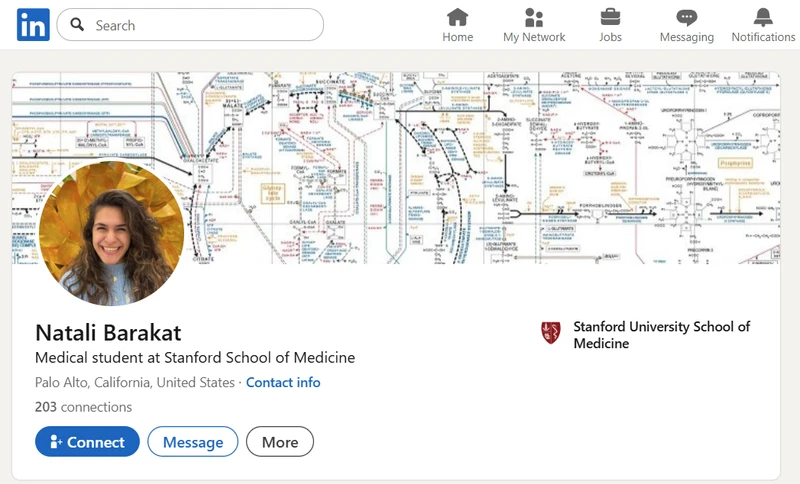Screen dimensions: 800x484
Task: Connect with Natali Barakat
Action: pyautogui.click(x=87, y=442)
